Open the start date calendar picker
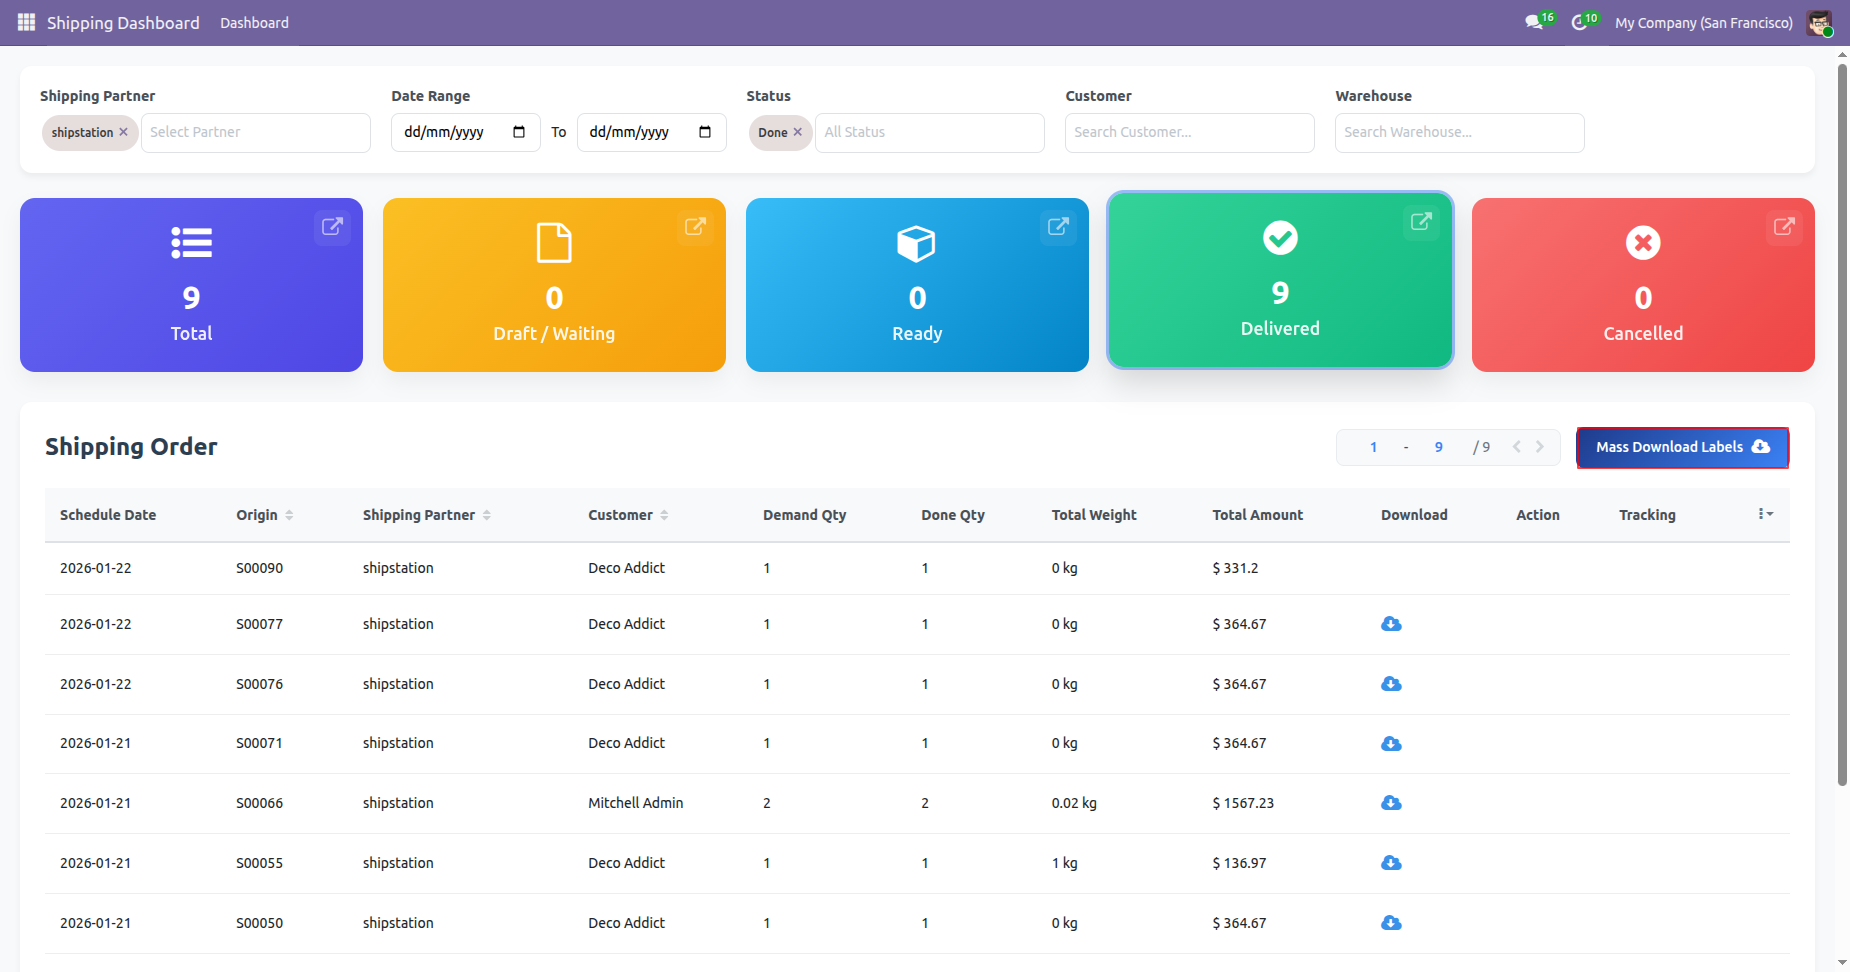 (519, 132)
